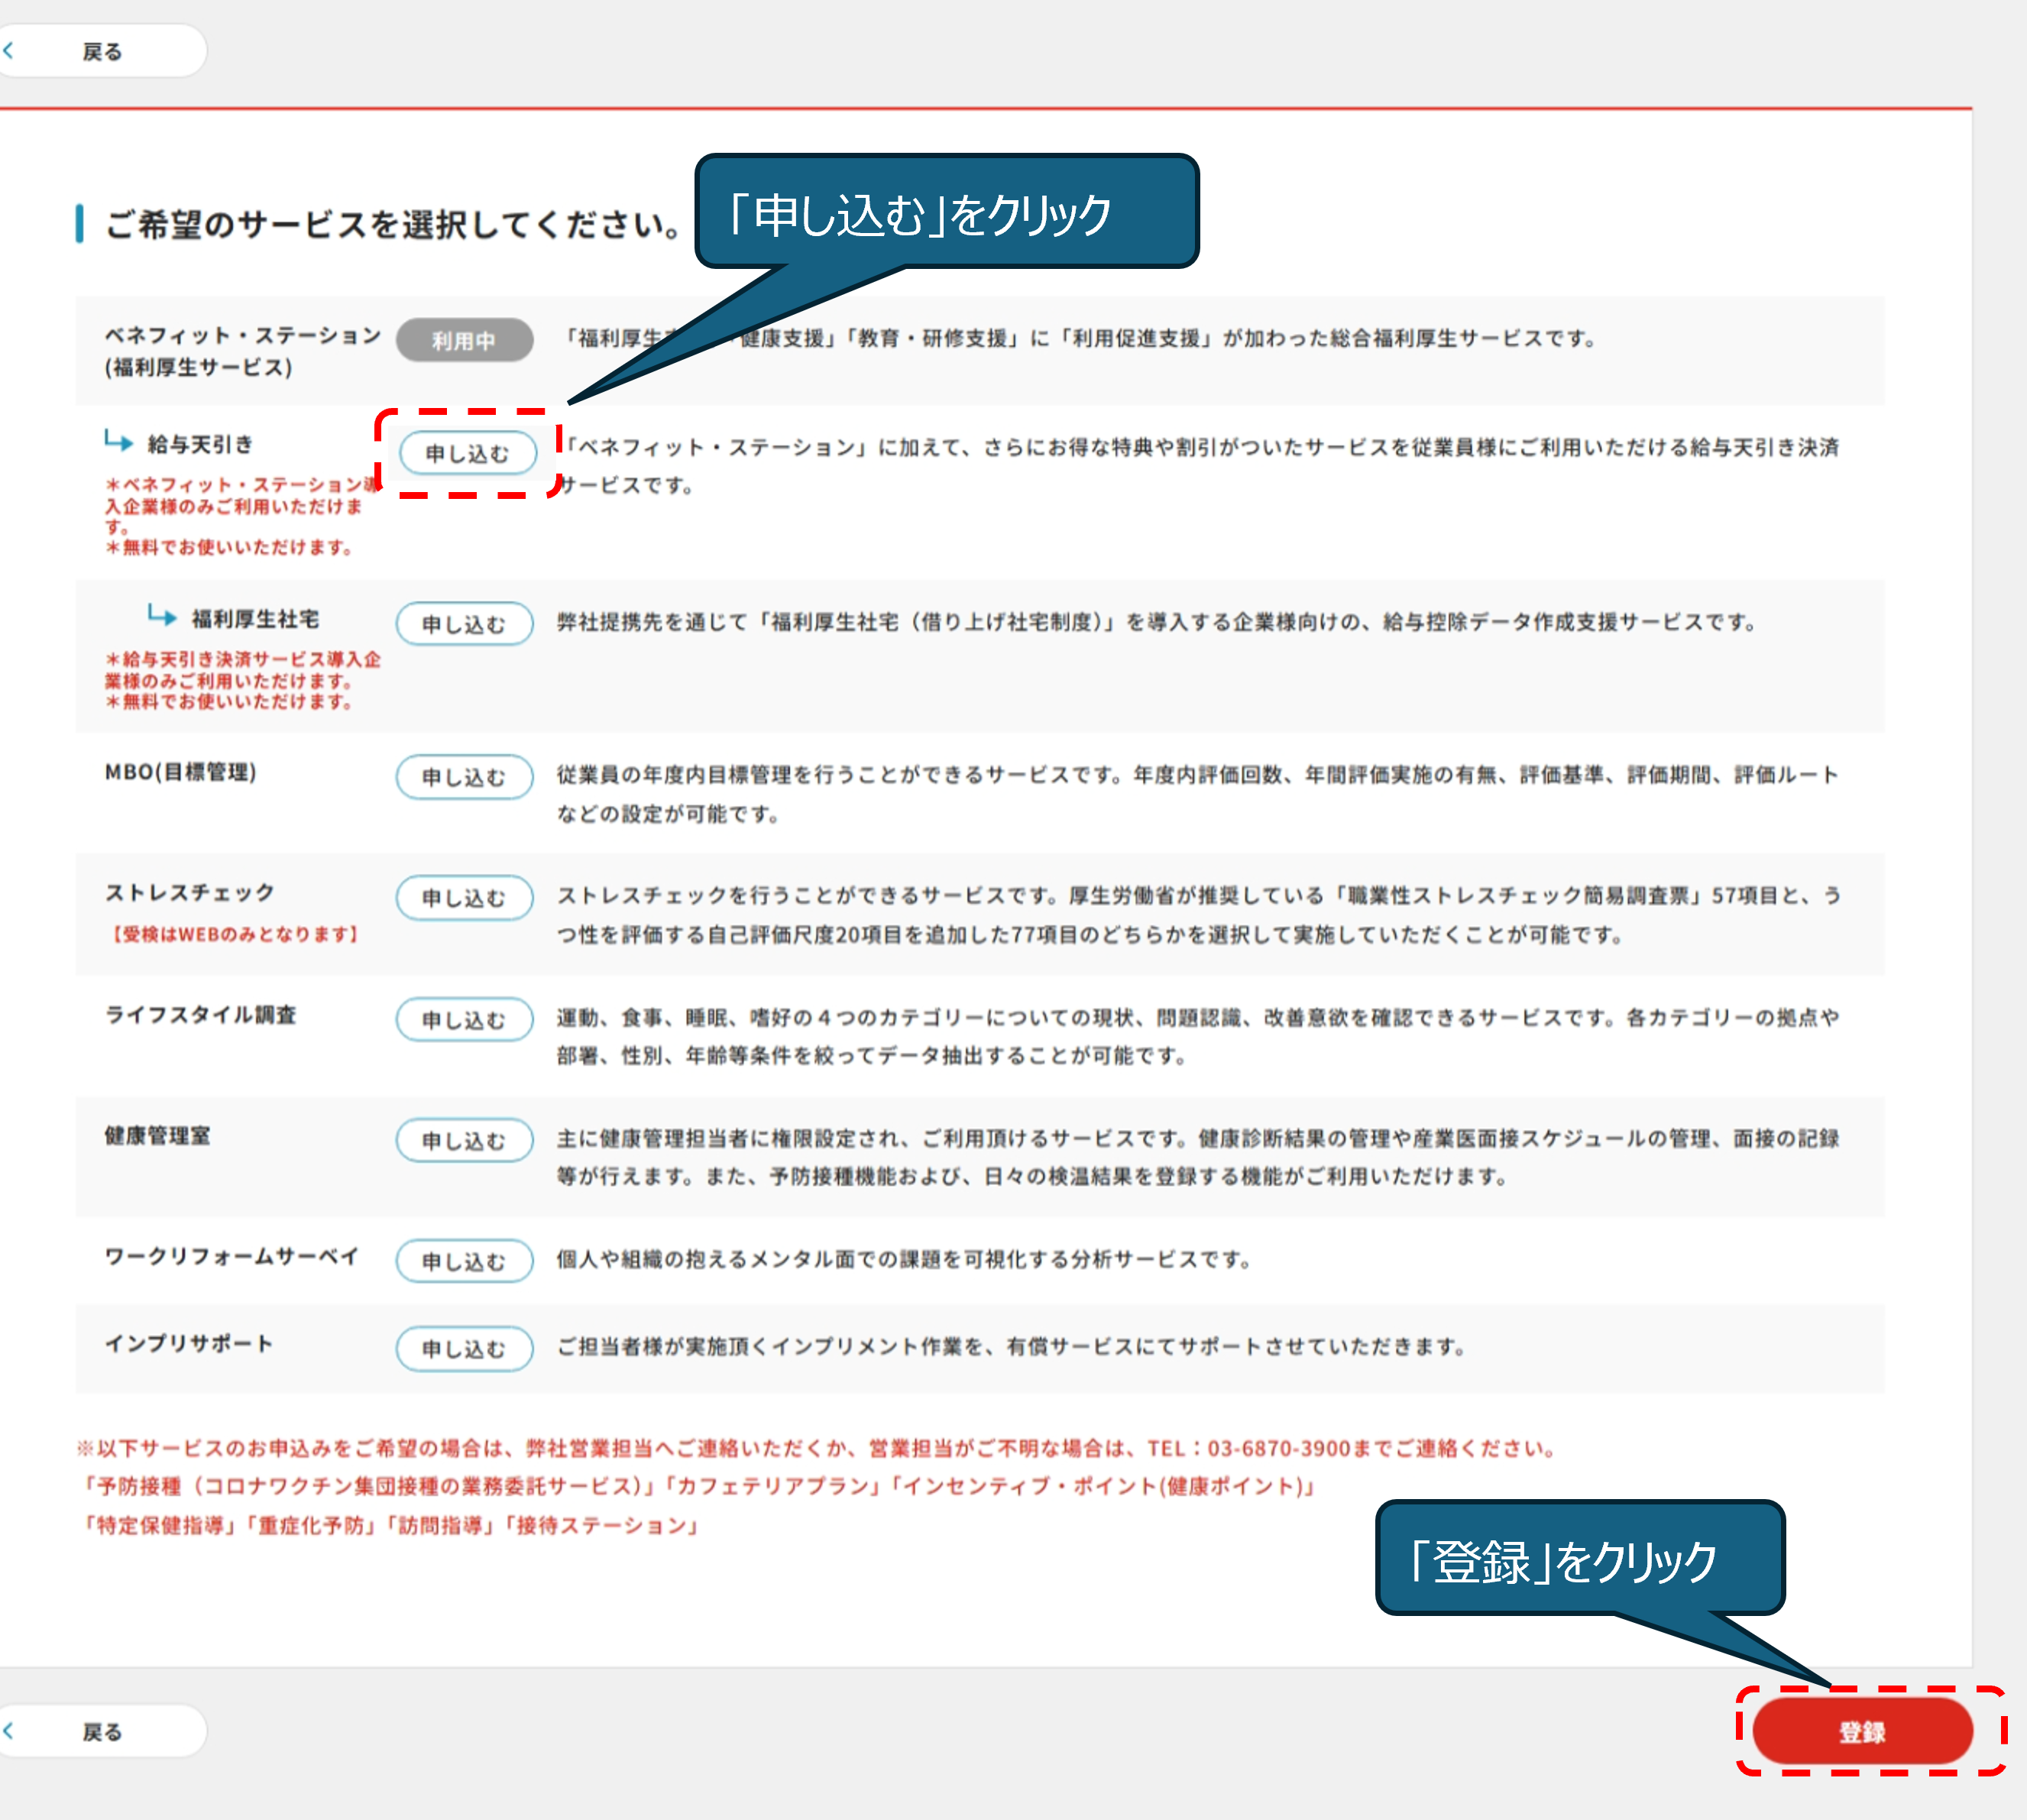Click 申し込む for ライフスタイル調査
This screenshot has width=2027, height=1820.
[464, 1020]
